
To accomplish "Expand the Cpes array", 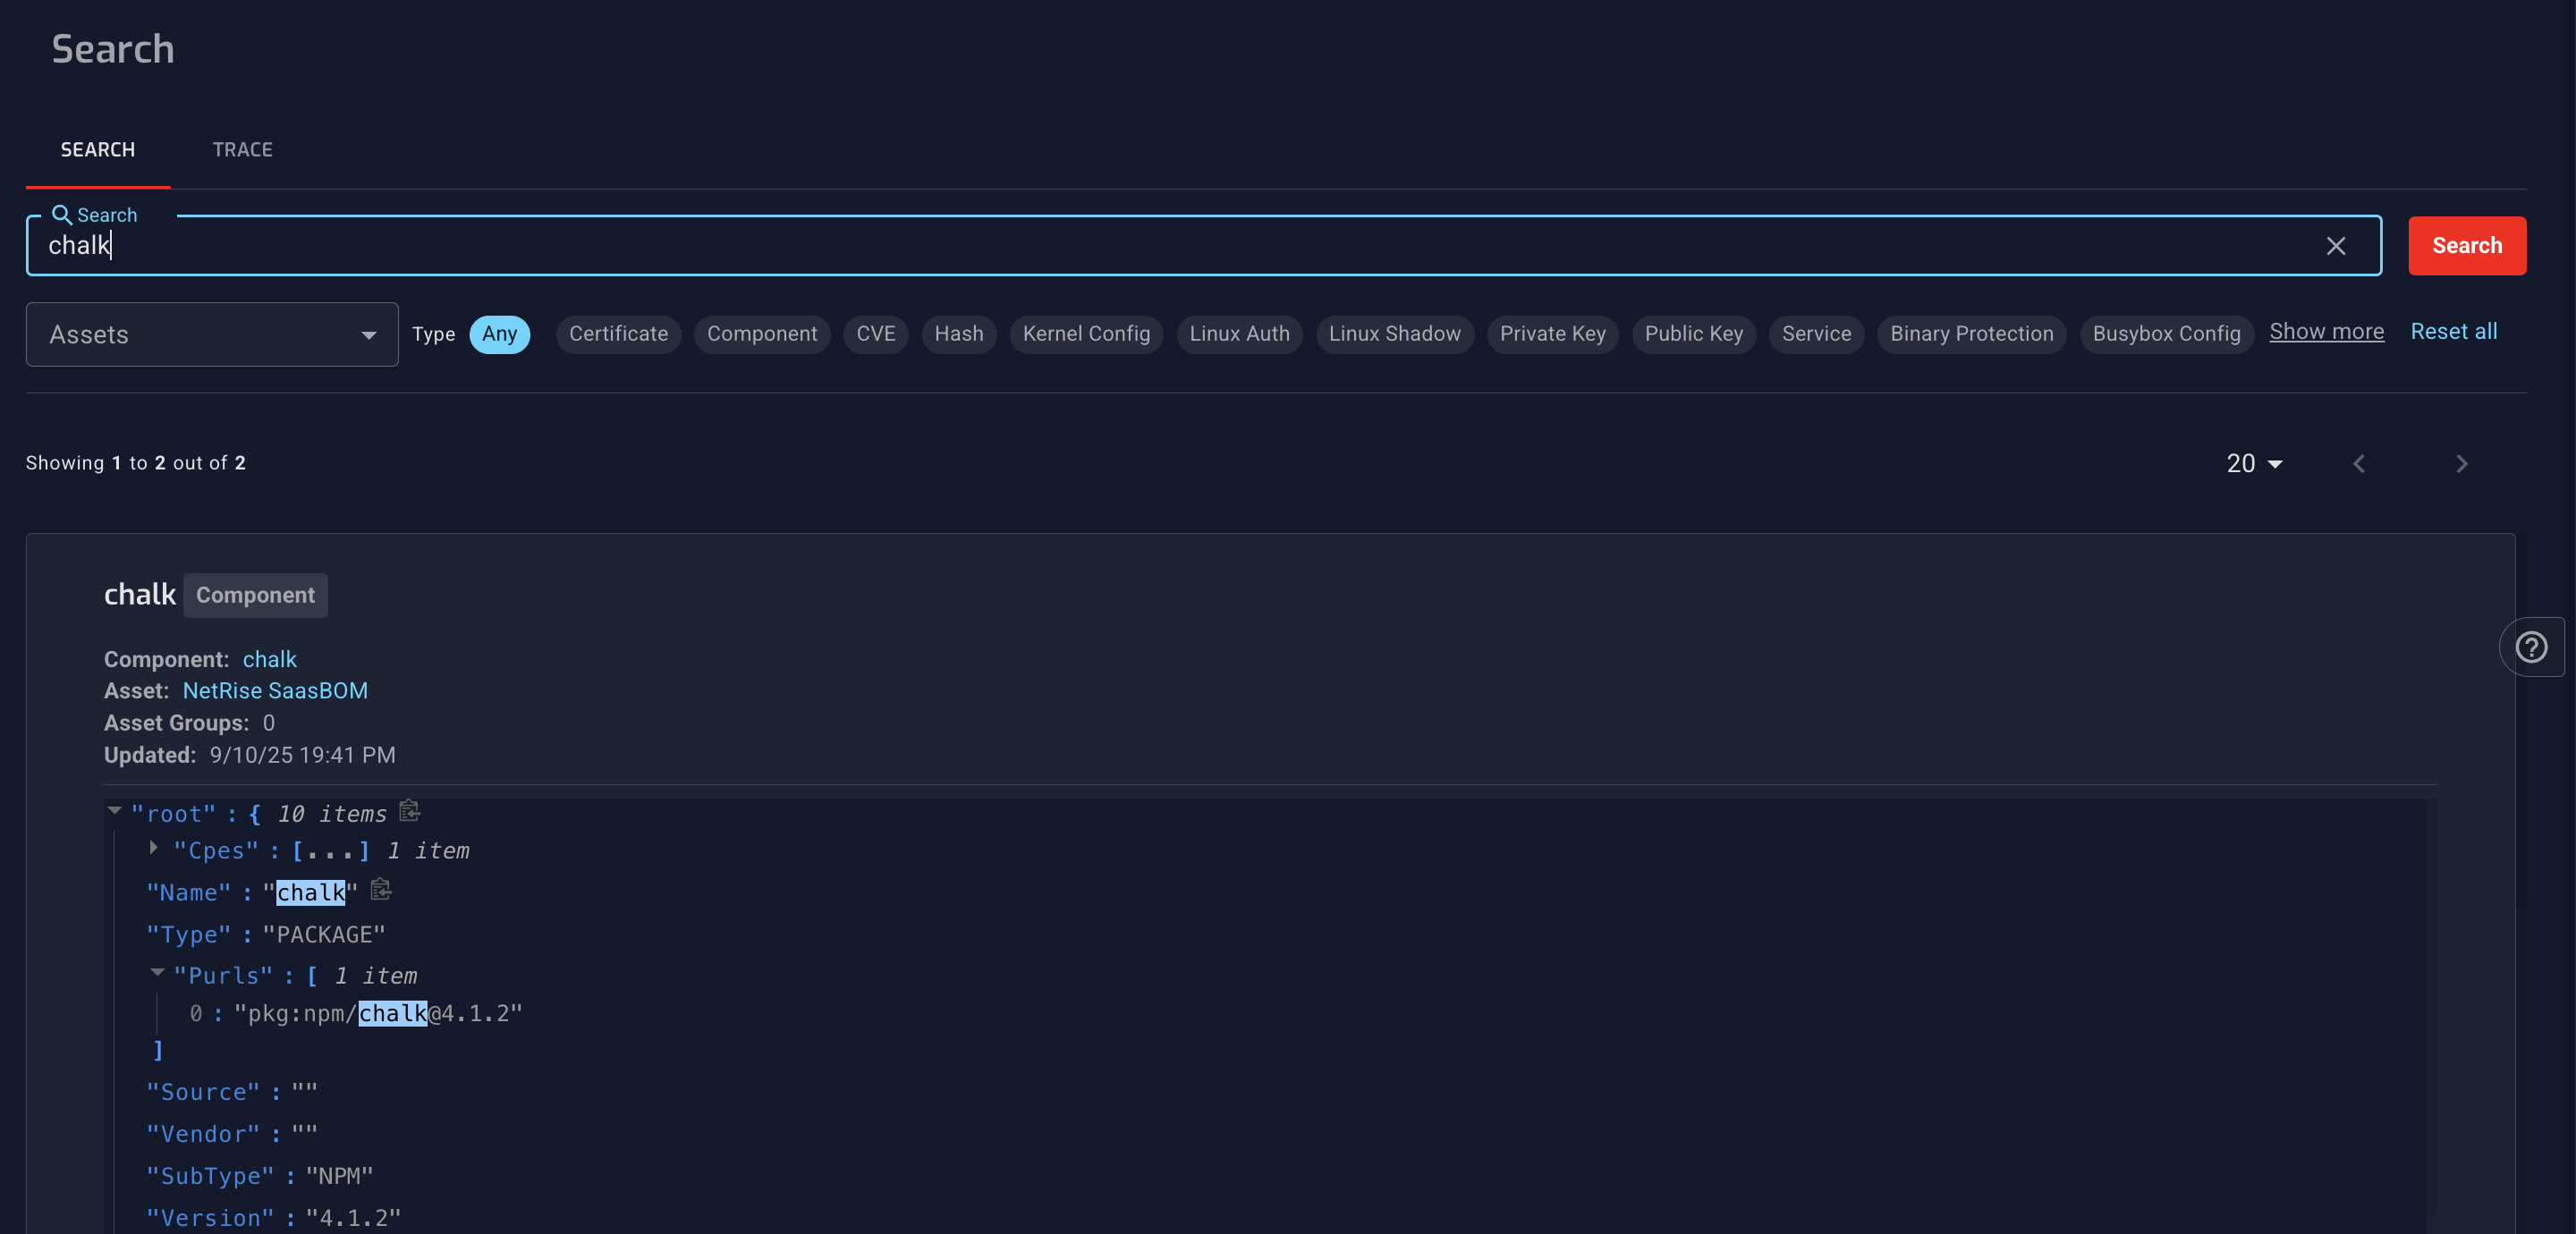I will tap(154, 848).
